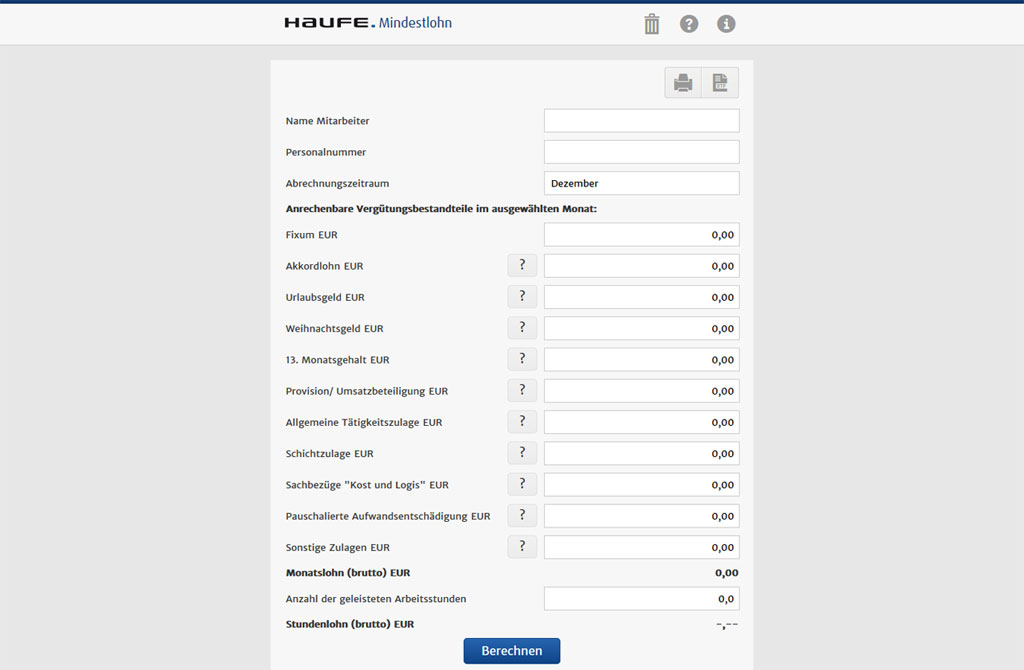Open help for Sachbezüge Kost und Logis
Viewport: 1024px width, 670px height.
pyautogui.click(x=522, y=485)
